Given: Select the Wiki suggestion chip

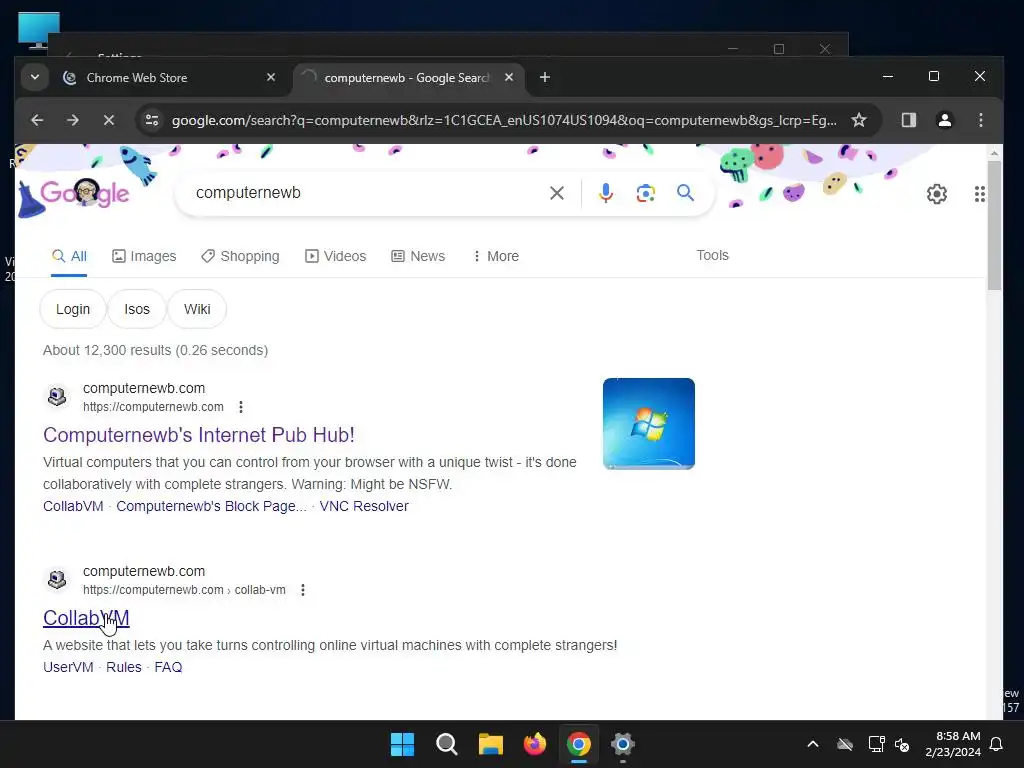Looking at the screenshot, I should tap(197, 309).
